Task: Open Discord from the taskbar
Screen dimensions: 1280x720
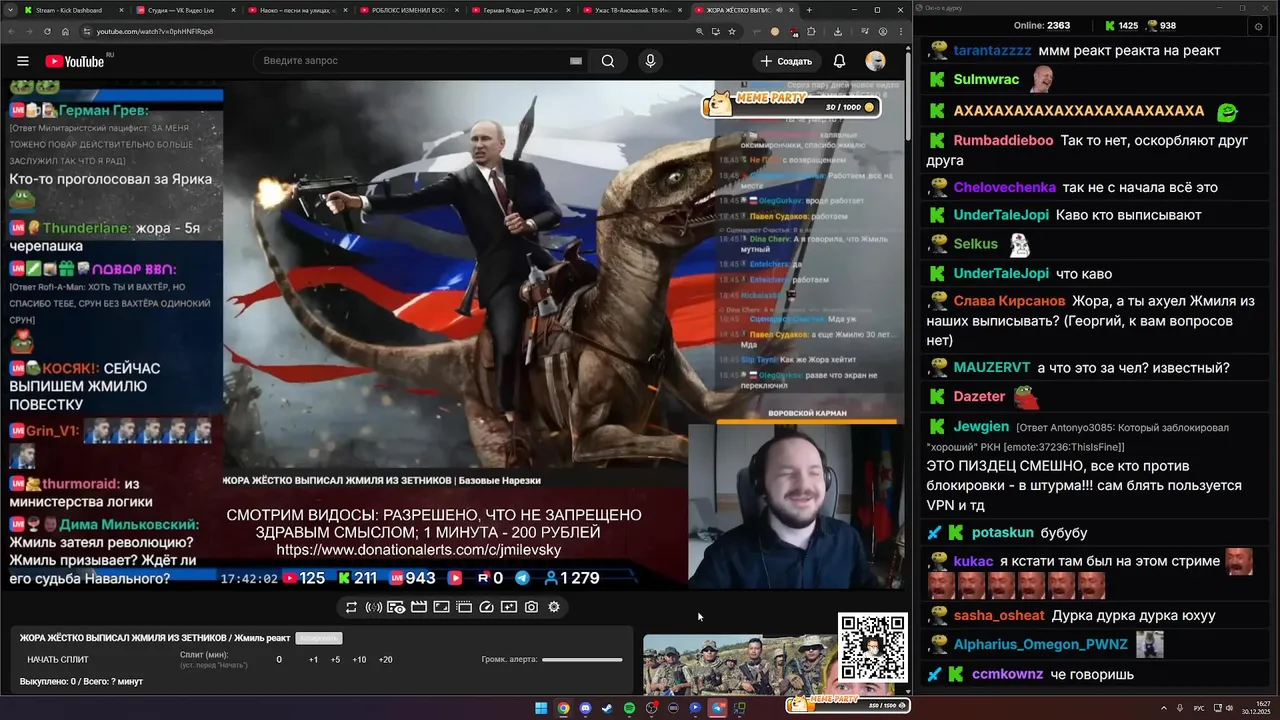Action: [585, 708]
